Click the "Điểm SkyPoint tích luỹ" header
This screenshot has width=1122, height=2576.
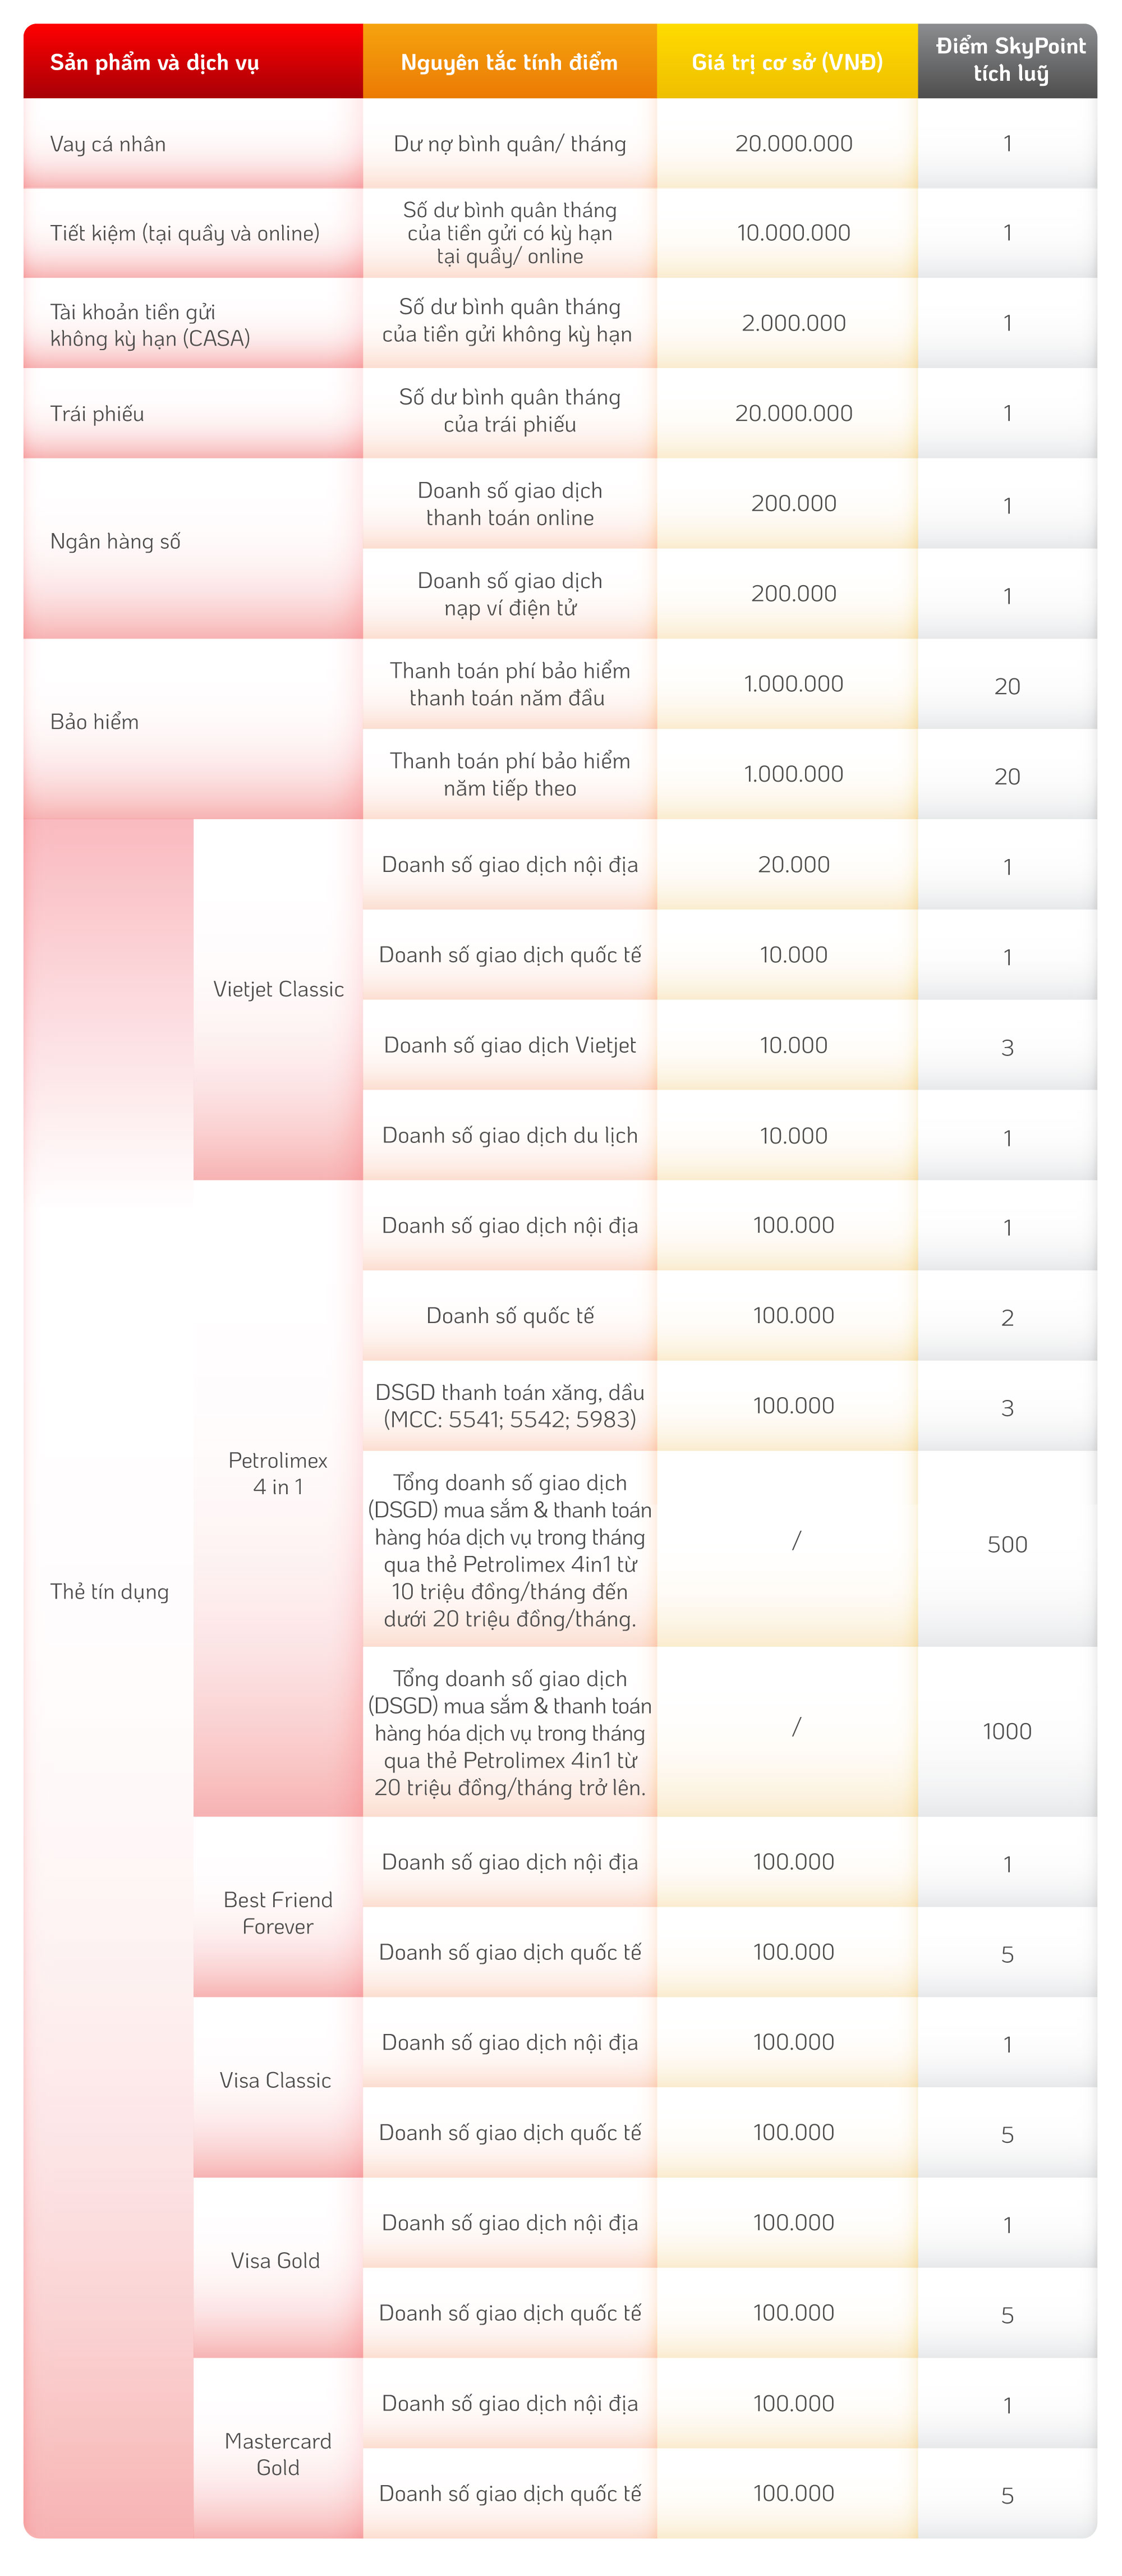(1009, 60)
